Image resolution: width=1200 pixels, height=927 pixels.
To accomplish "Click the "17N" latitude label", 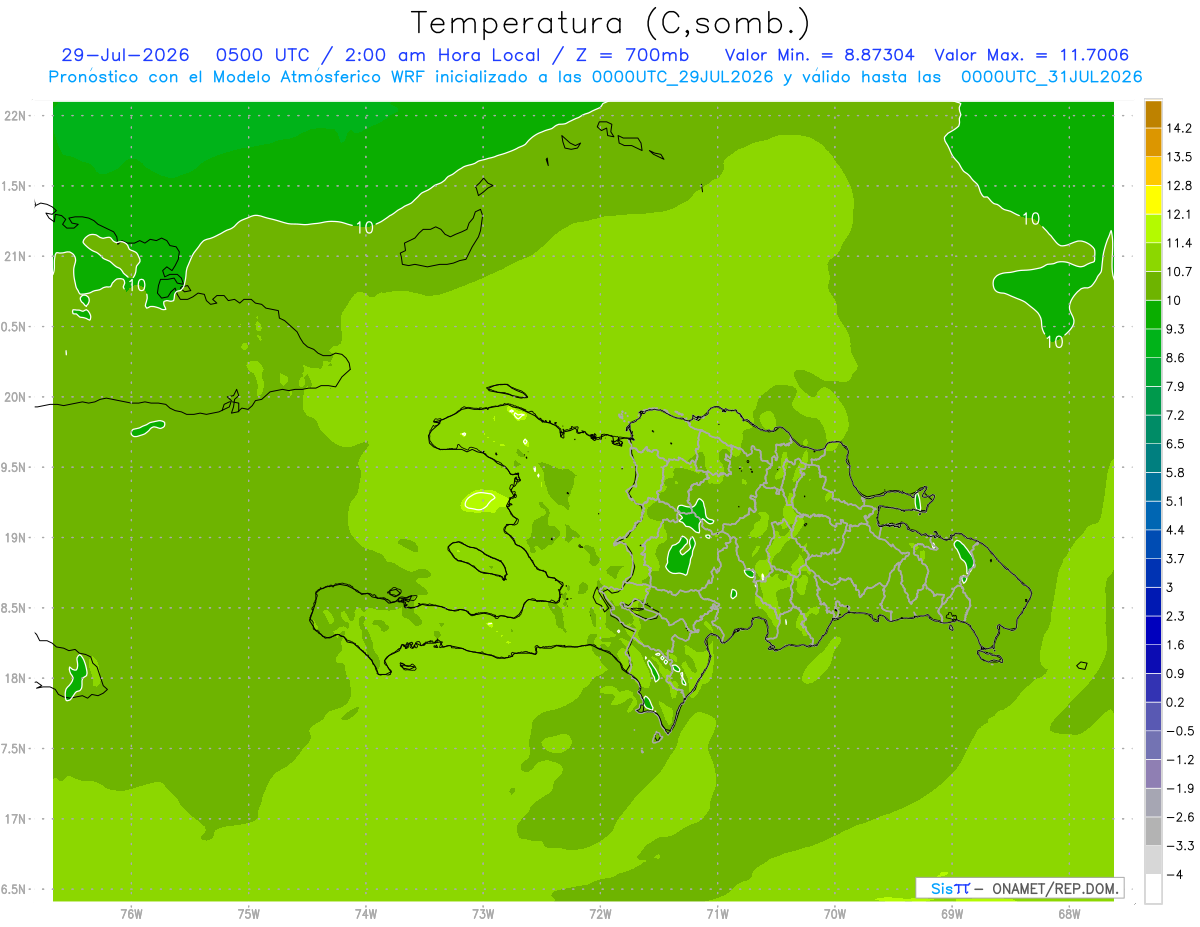I will click(x=16, y=820).
